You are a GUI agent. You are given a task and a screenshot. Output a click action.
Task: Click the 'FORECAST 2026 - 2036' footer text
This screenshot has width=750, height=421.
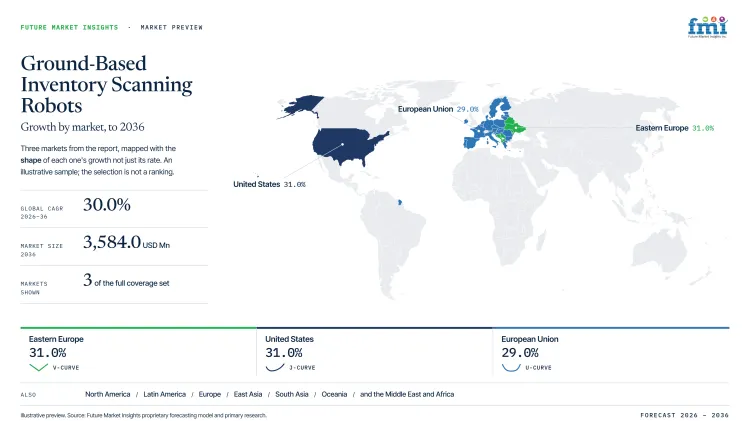(x=684, y=415)
